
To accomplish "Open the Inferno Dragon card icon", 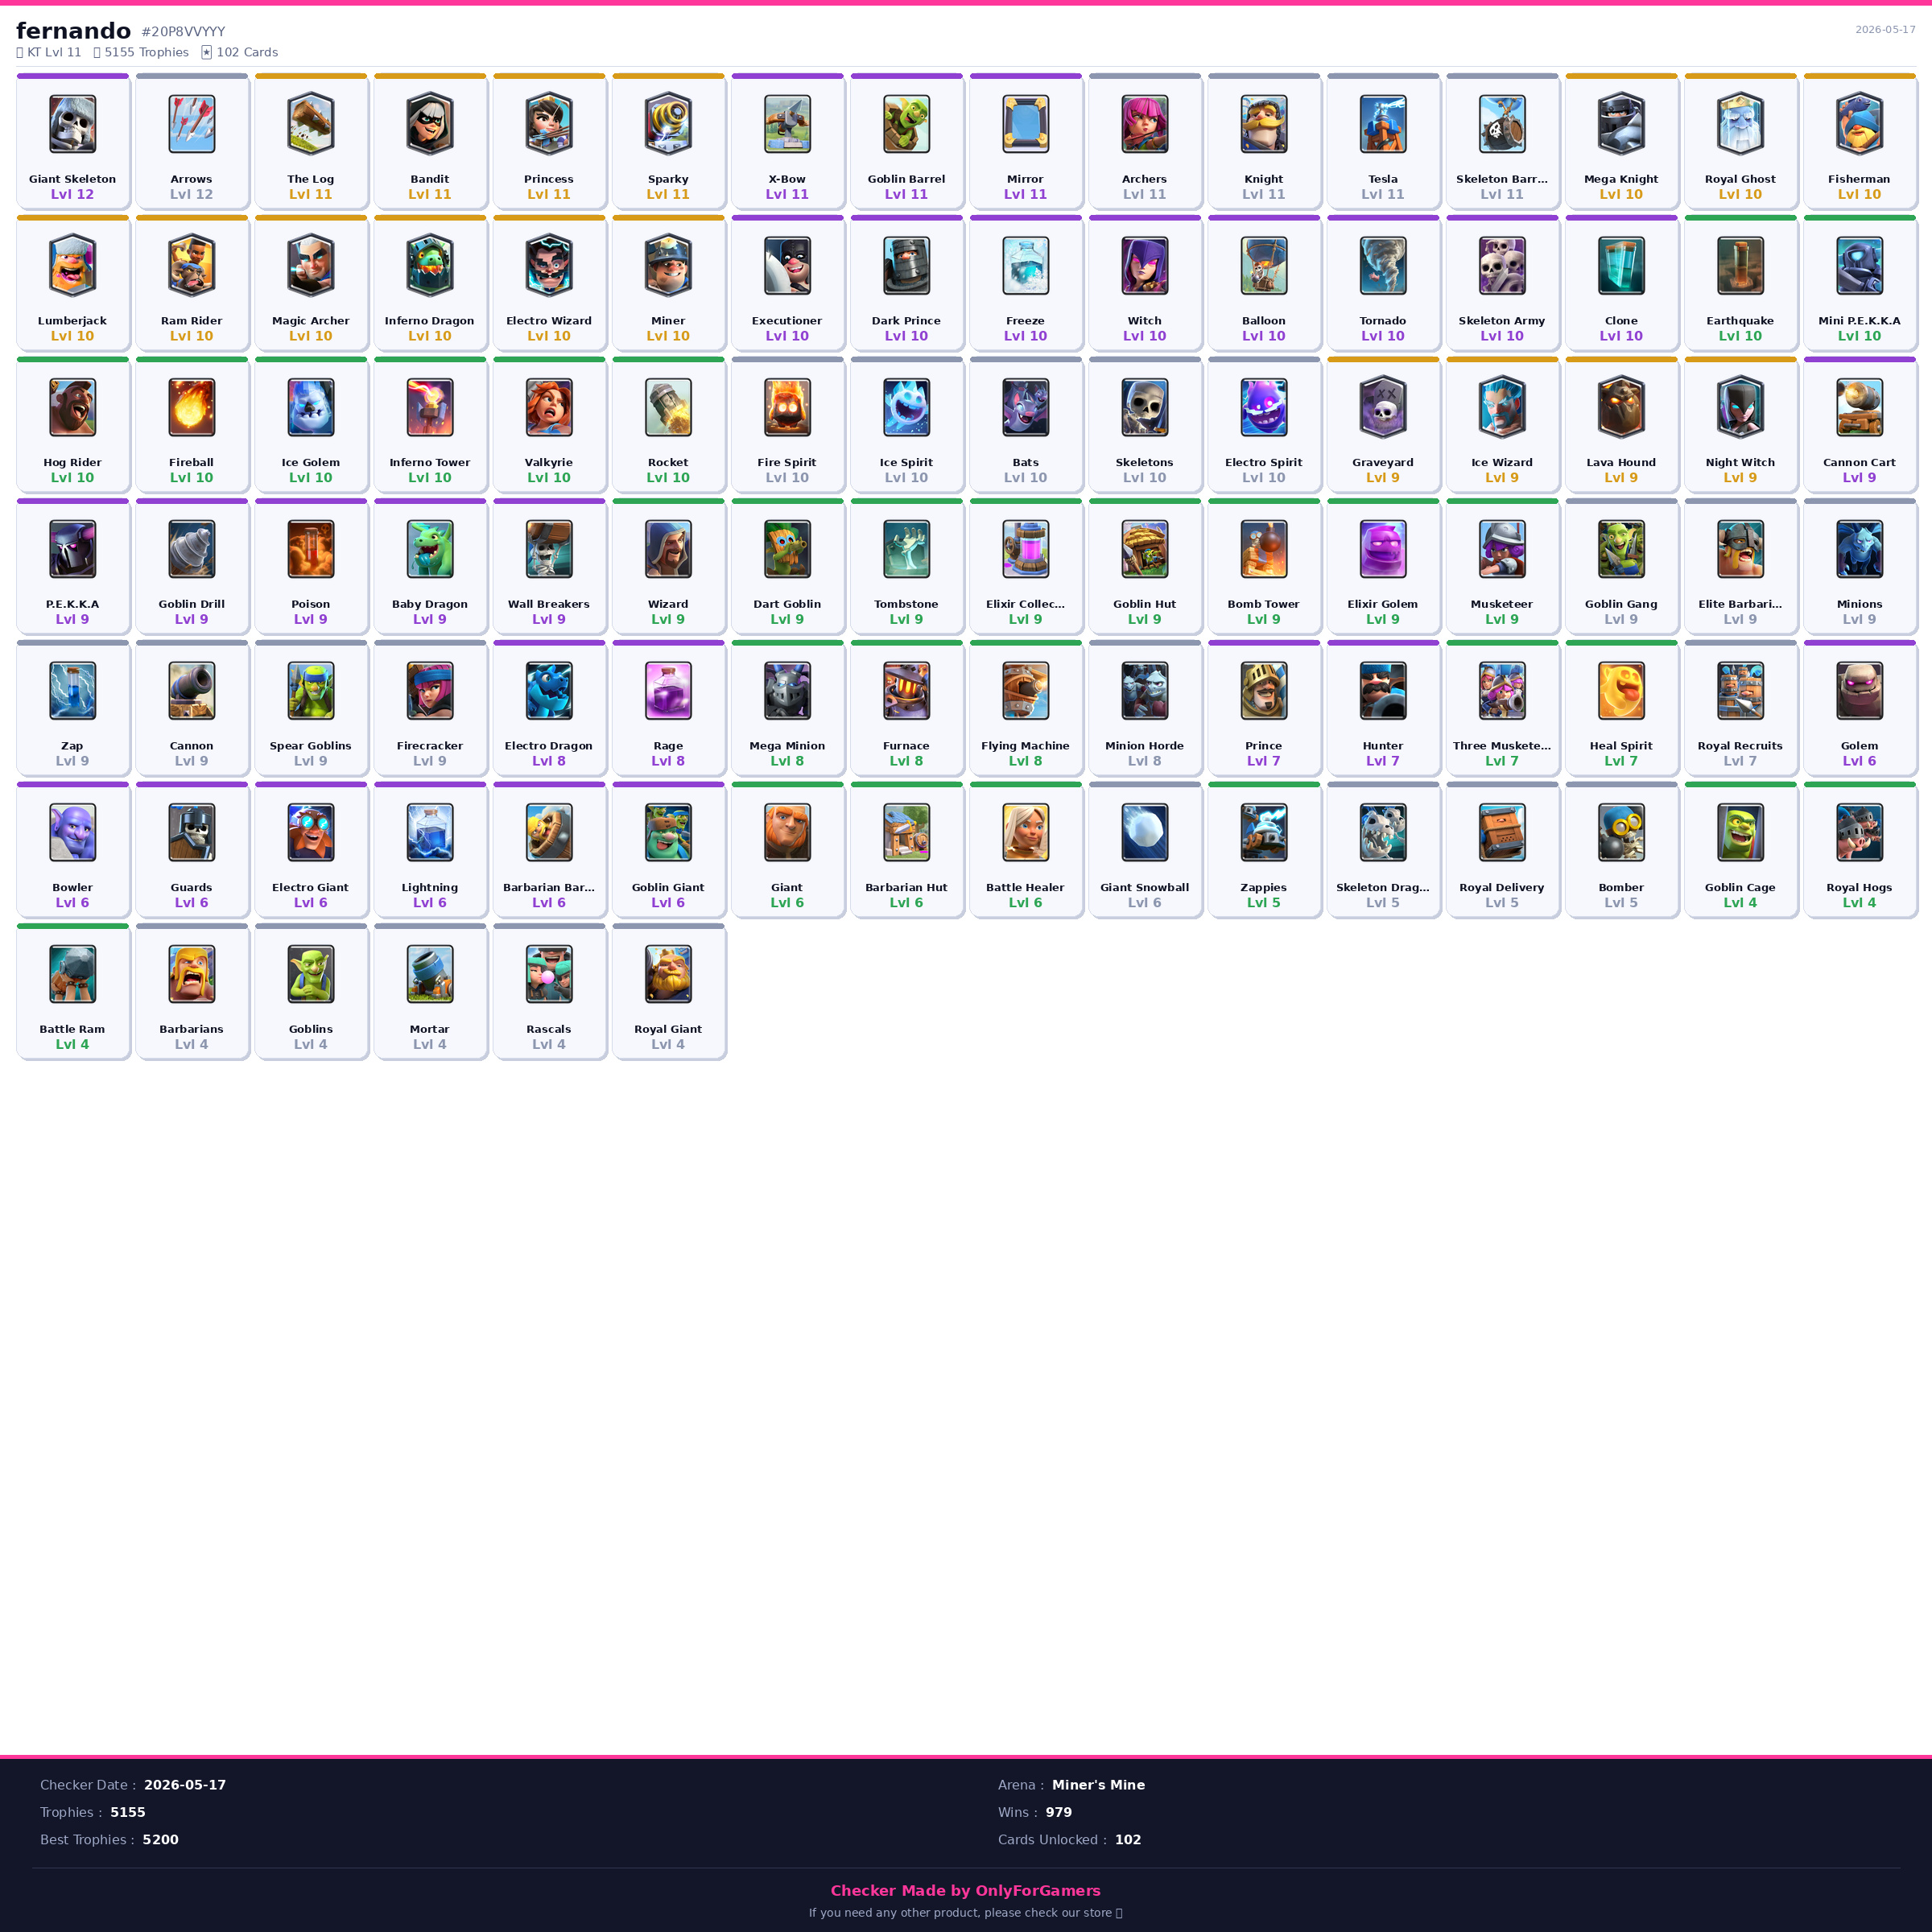I will tap(430, 266).
